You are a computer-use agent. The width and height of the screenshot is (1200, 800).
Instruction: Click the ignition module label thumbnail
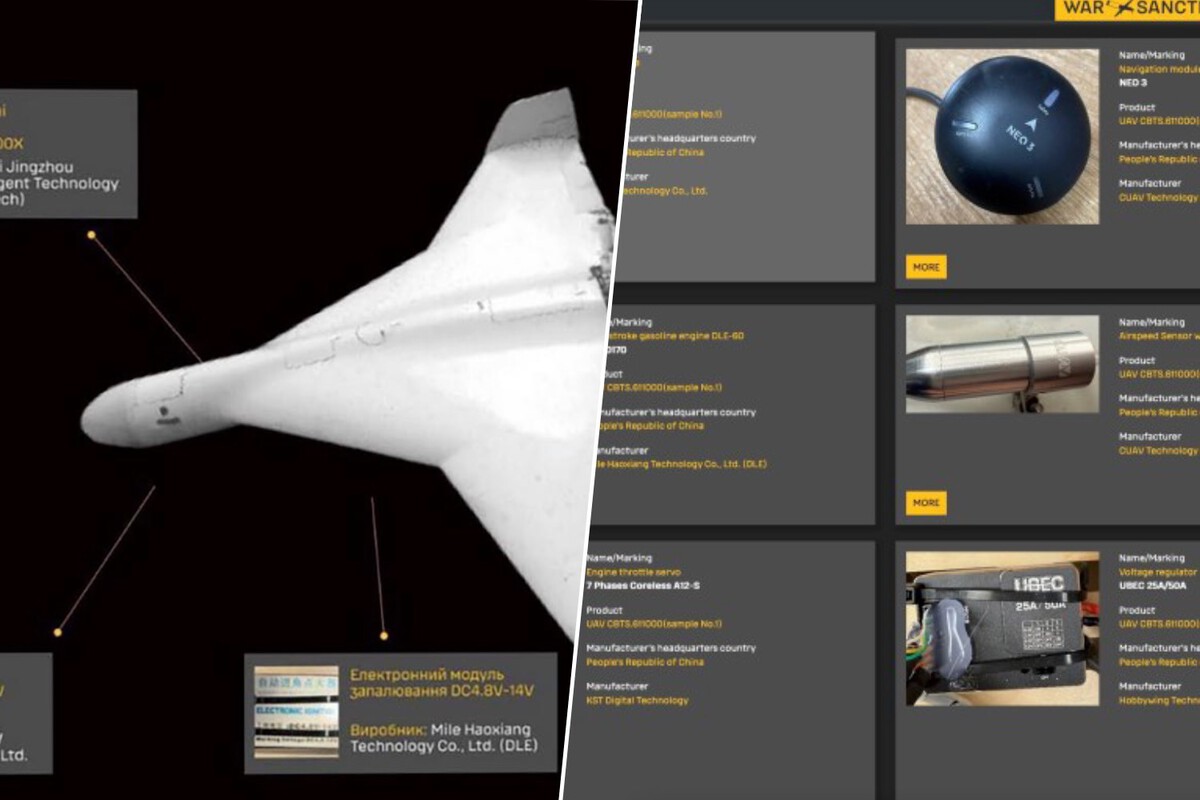(x=296, y=712)
